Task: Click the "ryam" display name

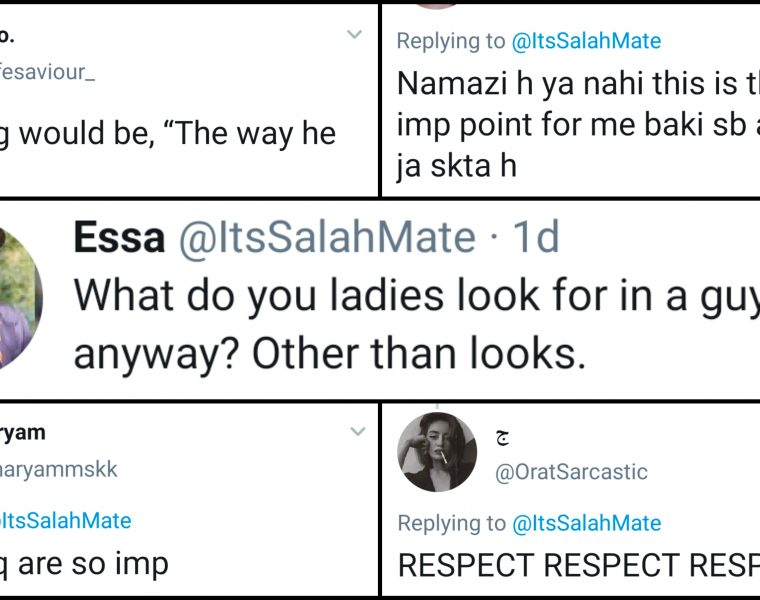Action: coord(23,432)
